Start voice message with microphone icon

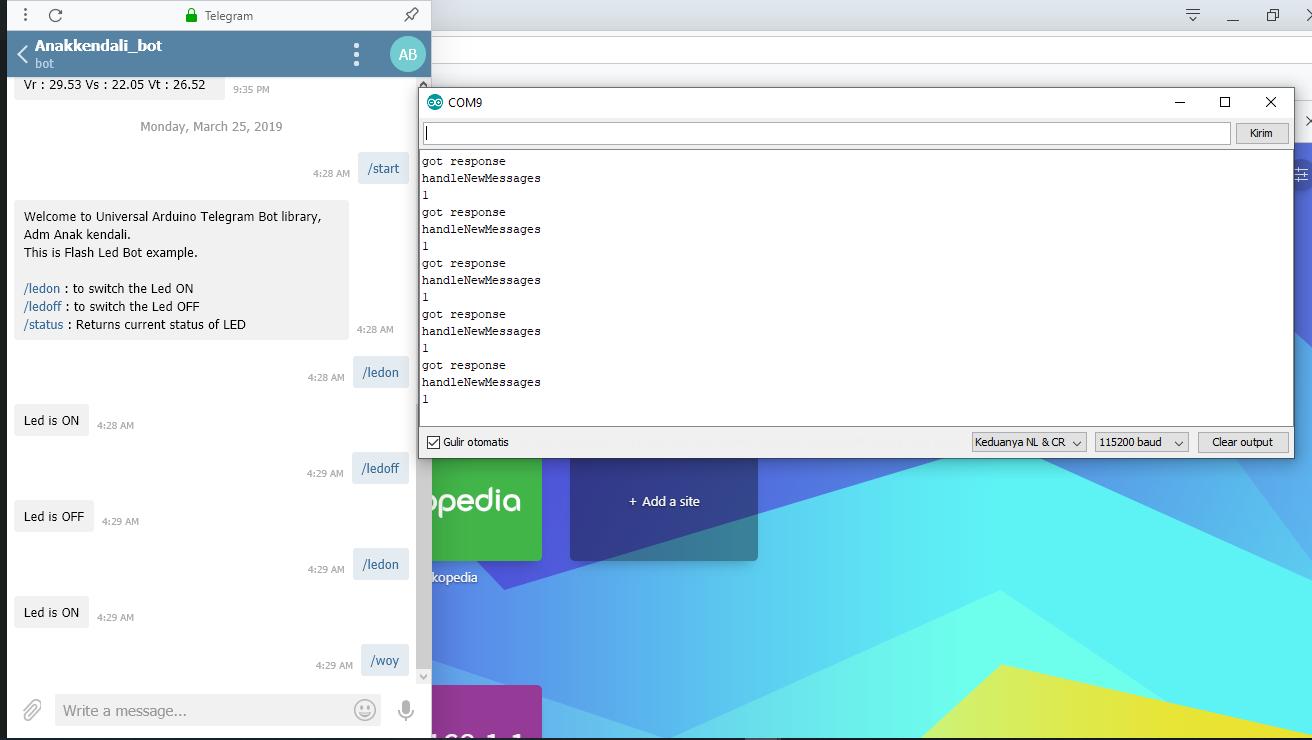405,710
